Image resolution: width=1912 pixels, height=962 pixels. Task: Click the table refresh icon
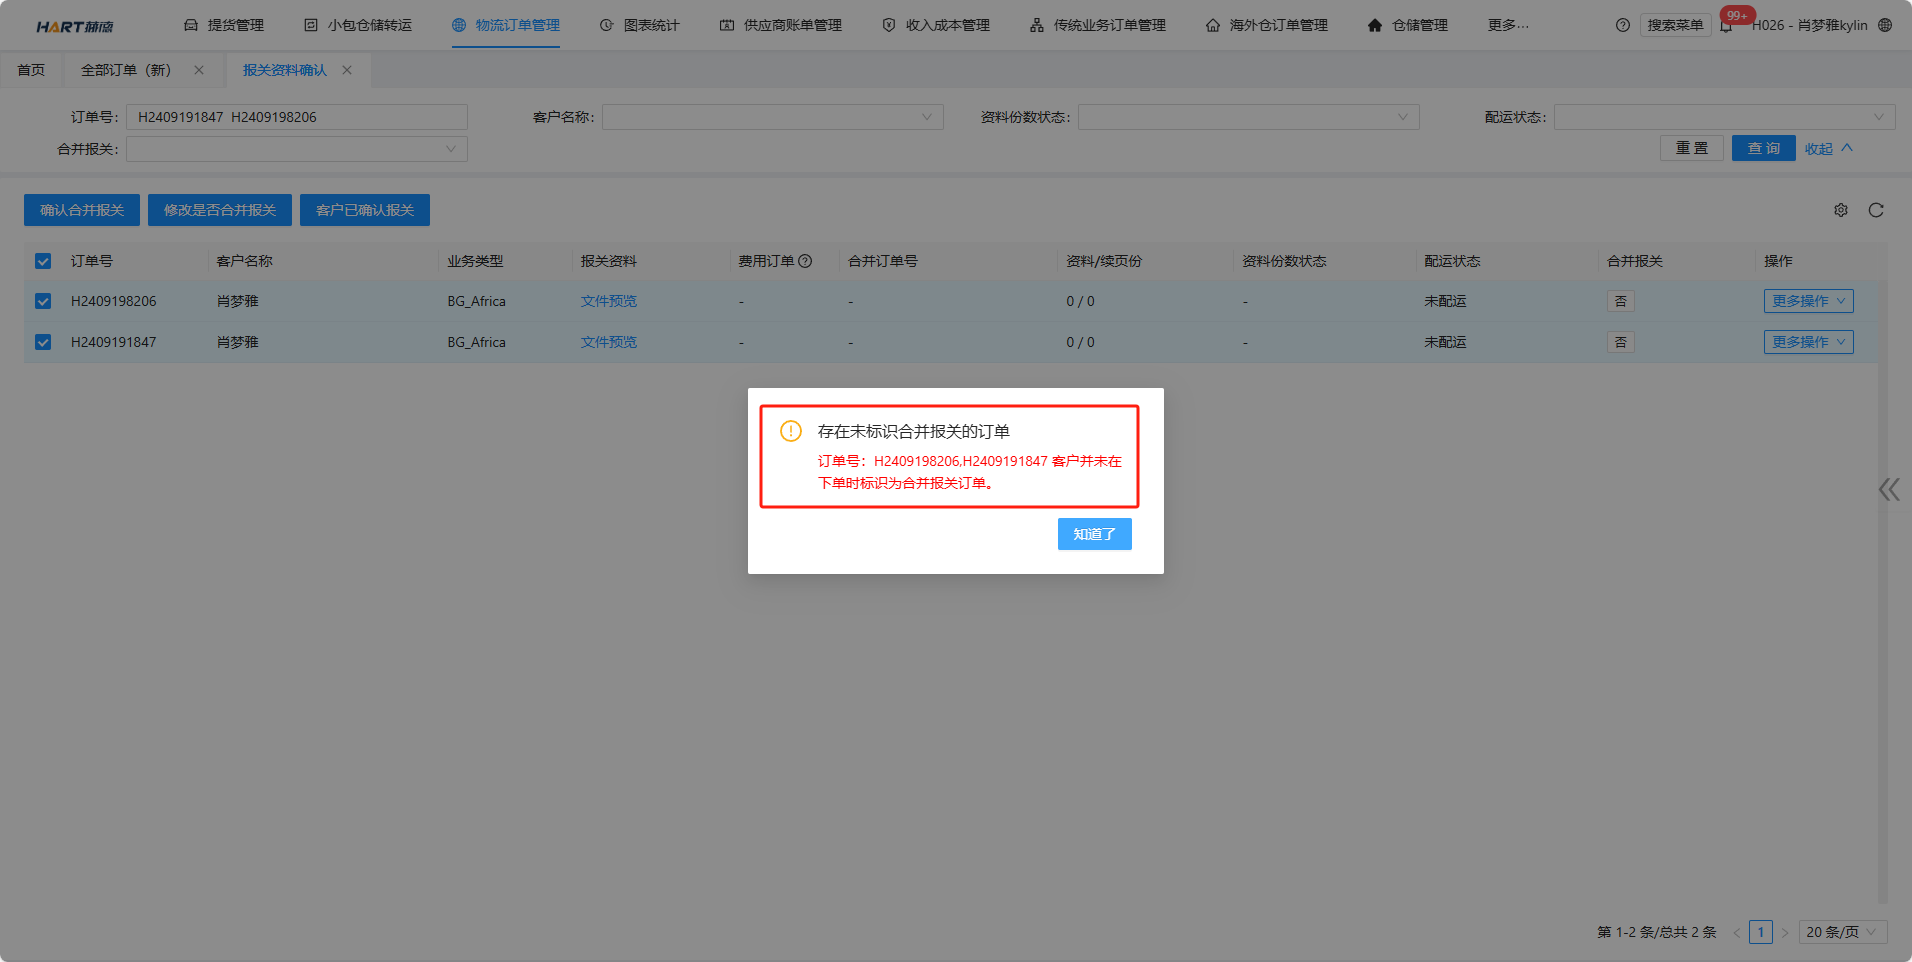[1875, 210]
